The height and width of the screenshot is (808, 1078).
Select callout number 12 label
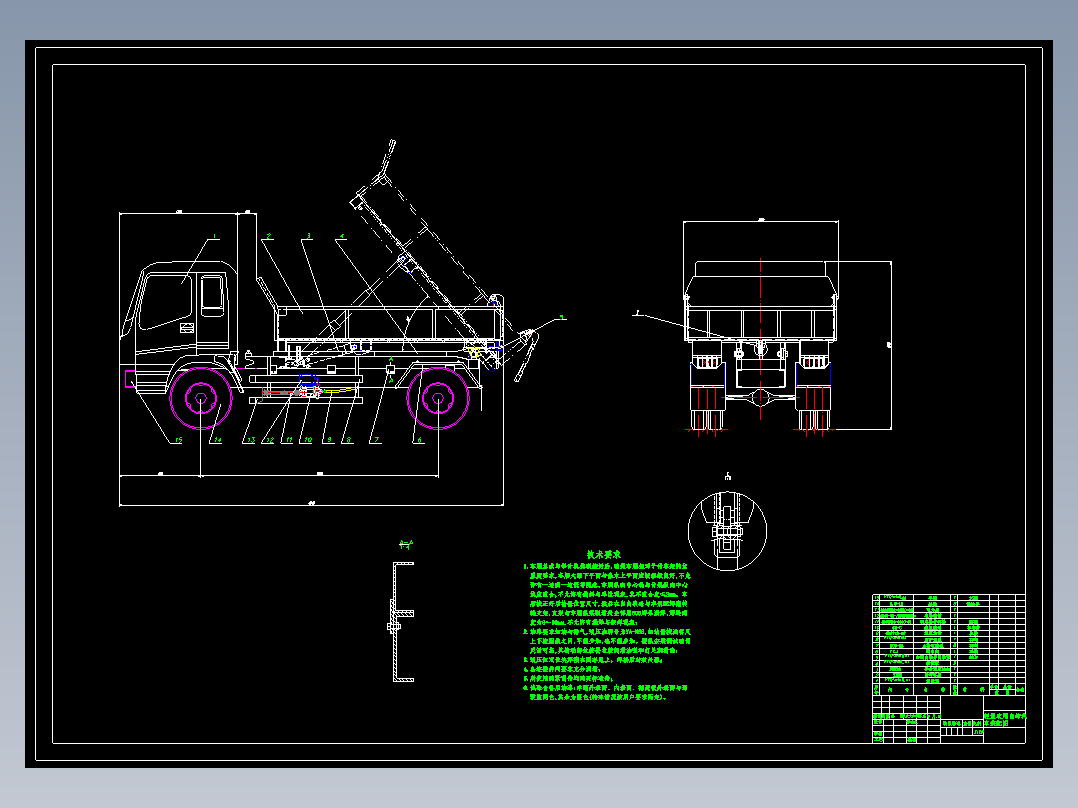(270, 439)
